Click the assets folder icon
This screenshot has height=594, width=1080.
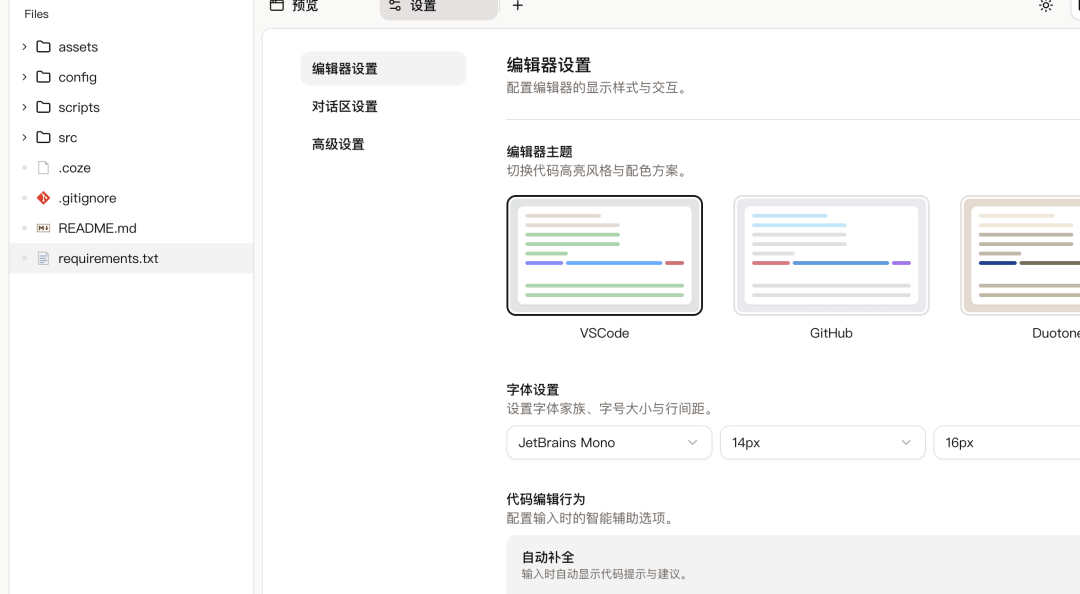pos(43,47)
